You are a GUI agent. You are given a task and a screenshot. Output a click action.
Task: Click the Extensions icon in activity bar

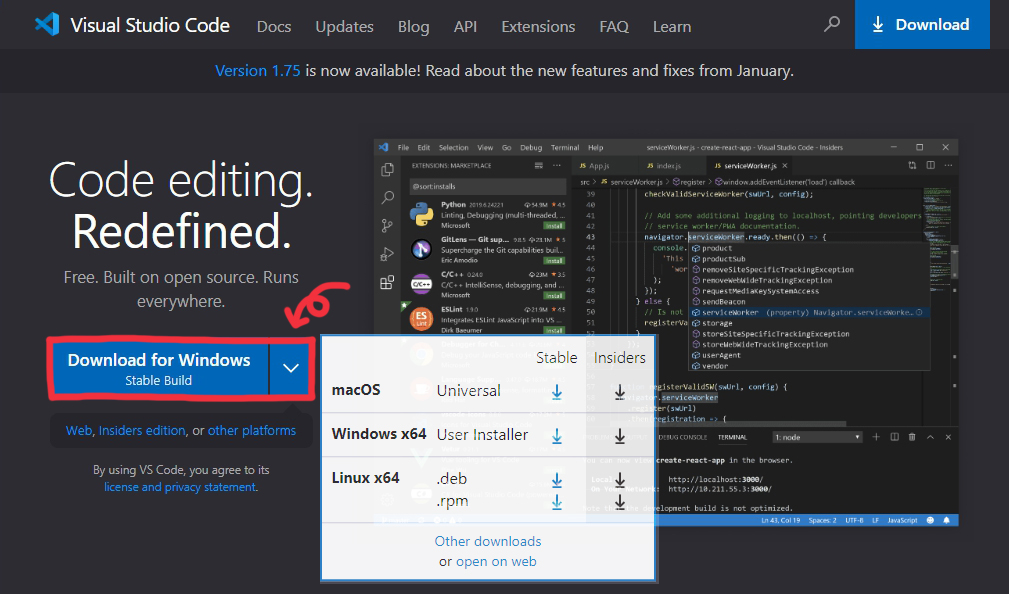click(x=387, y=283)
